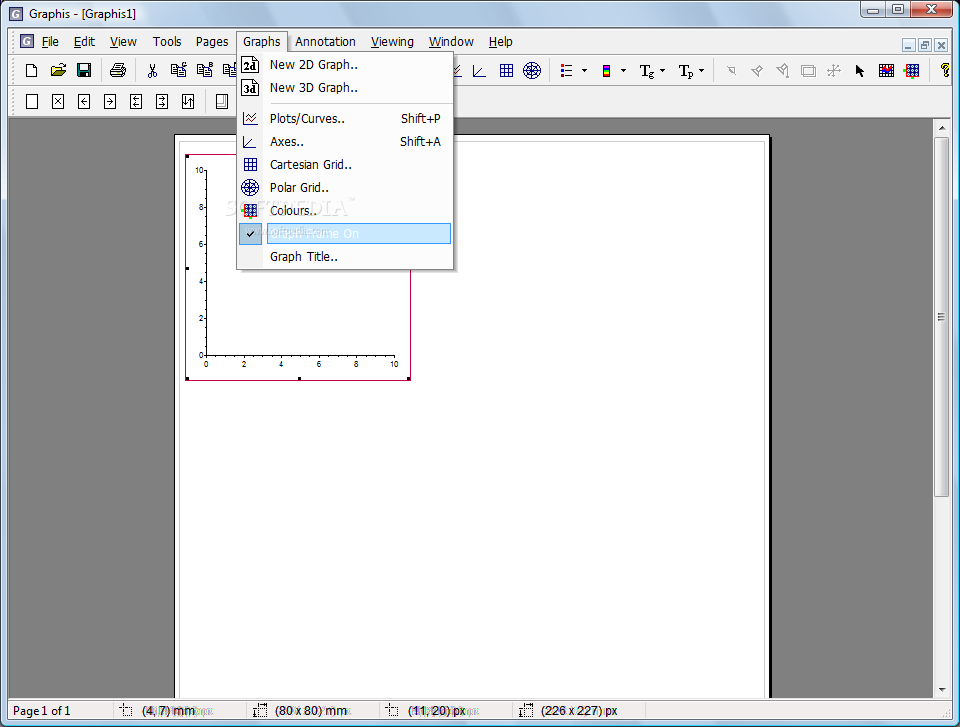
Task: Click the red and blue plot colours icon
Action: coord(886,71)
